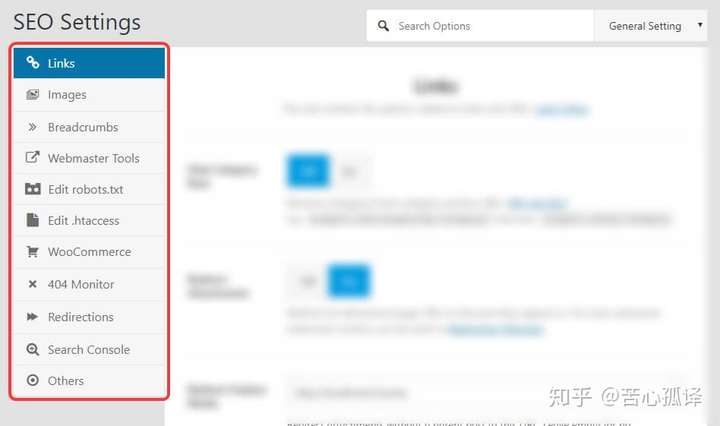Screen dimensions: 720x426
Task: Click the picture icon beside Images
Action: click(33, 95)
